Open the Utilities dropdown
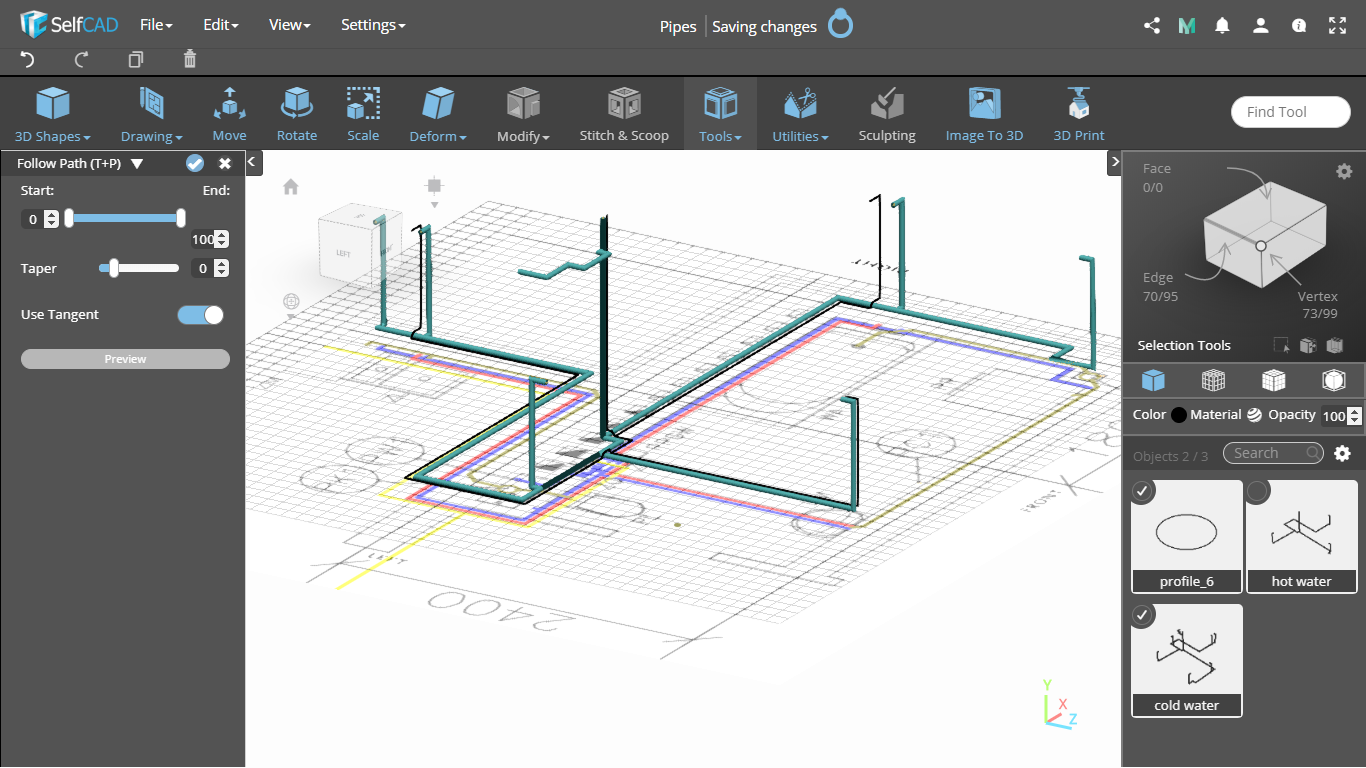The image size is (1366, 768). tap(800, 114)
